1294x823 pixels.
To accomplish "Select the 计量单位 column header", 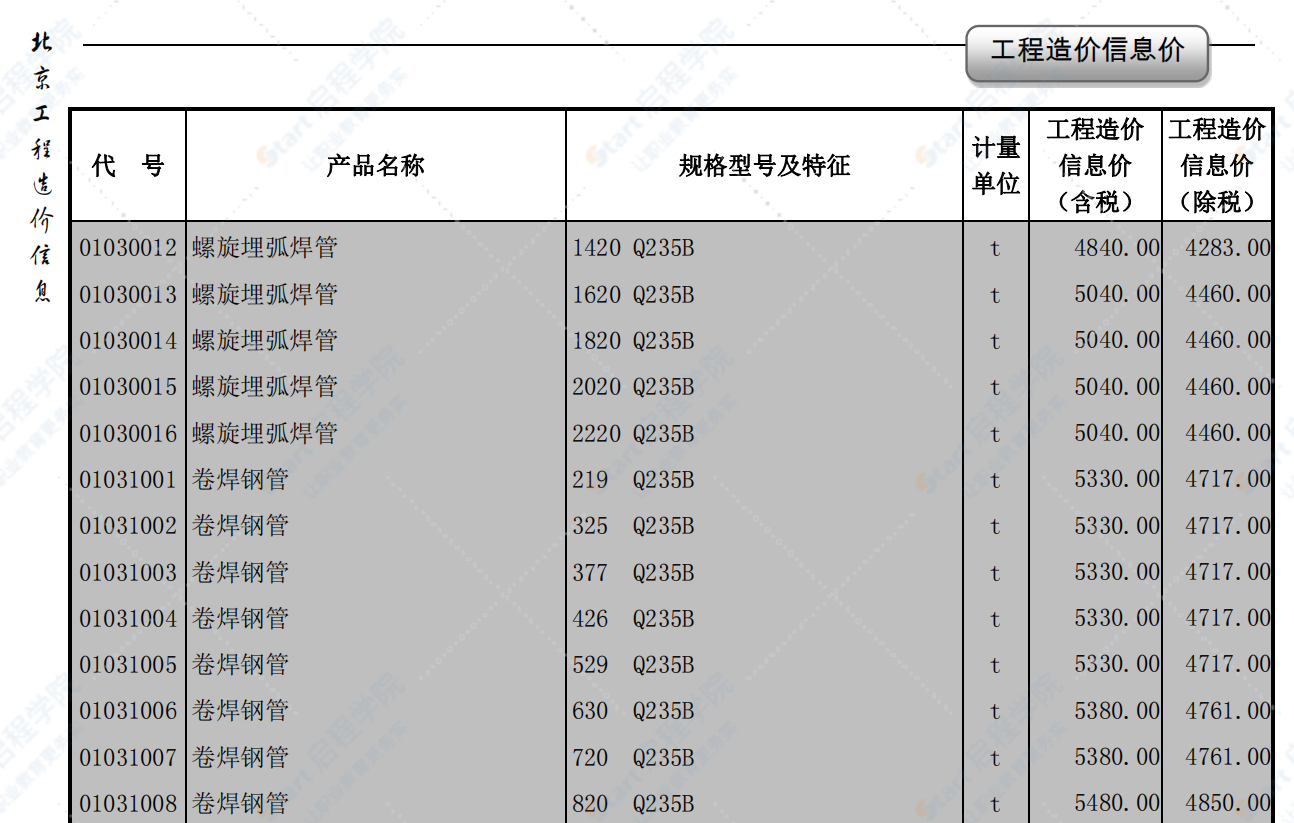I will pos(996,166).
